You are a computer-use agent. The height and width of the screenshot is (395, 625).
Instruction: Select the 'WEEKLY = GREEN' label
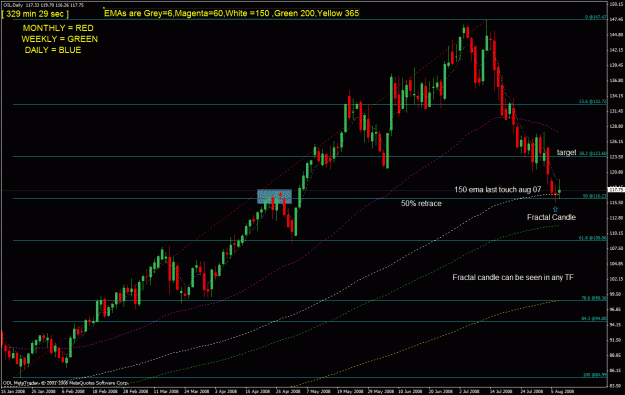tap(59, 39)
